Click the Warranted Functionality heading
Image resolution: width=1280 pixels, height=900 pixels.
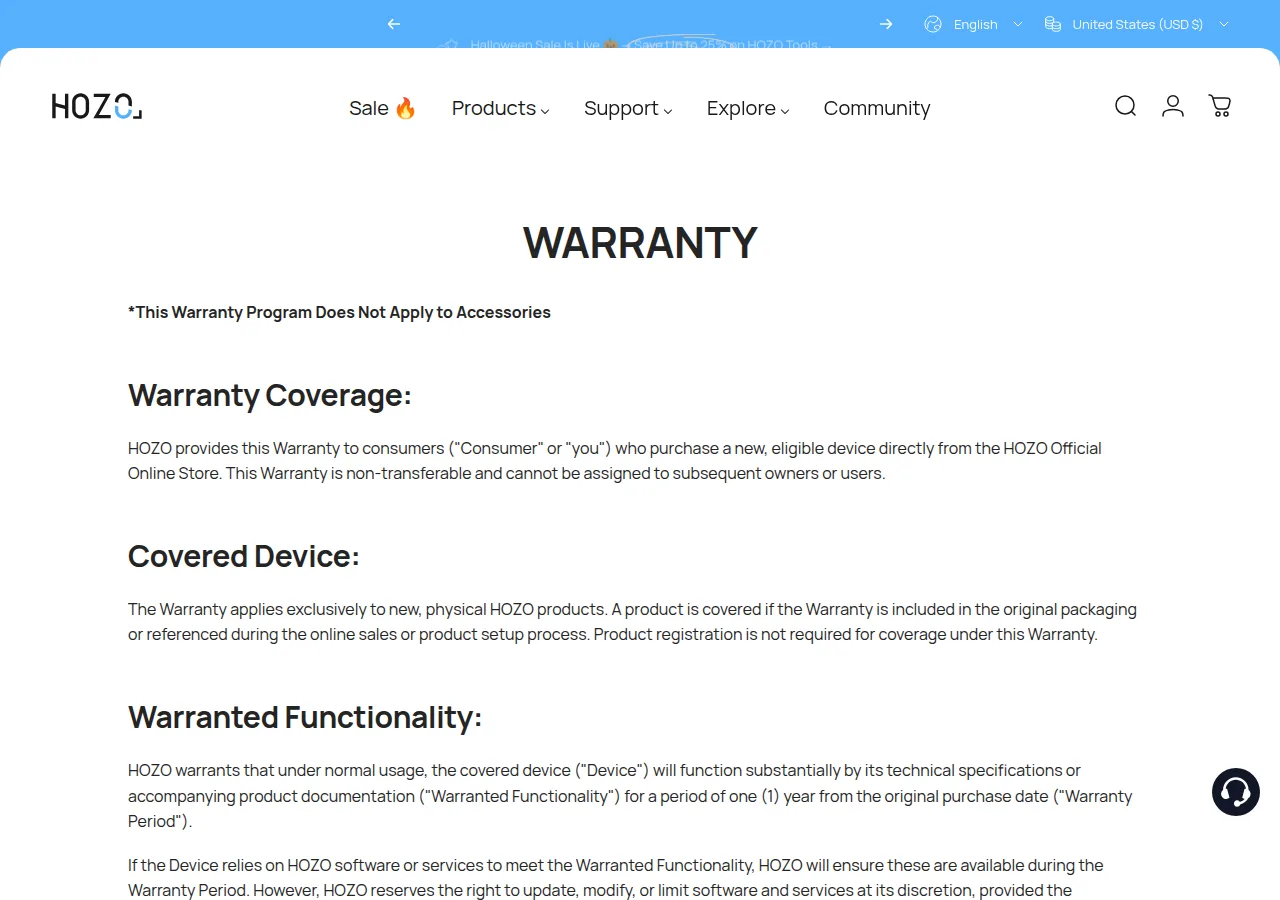(x=305, y=717)
